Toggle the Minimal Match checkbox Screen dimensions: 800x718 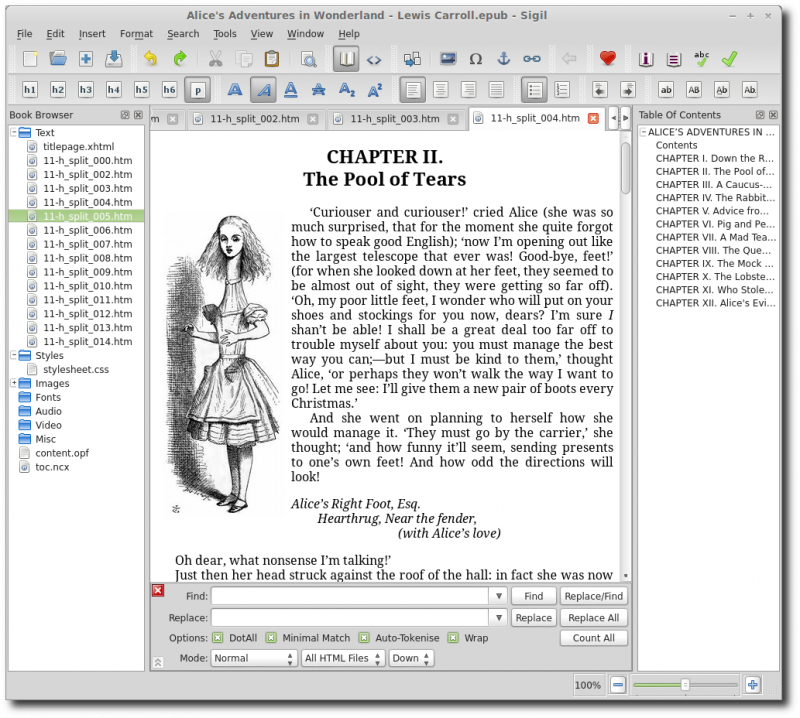(x=271, y=638)
